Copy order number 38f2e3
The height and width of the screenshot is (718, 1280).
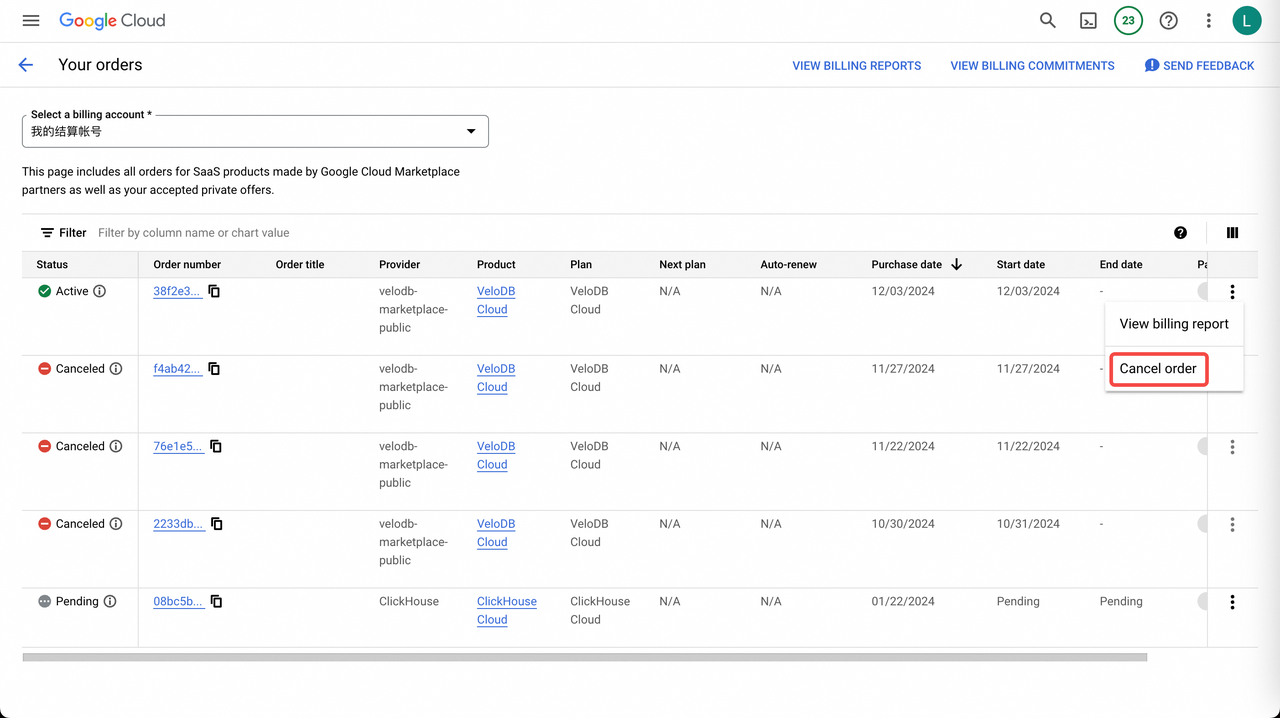click(213, 290)
